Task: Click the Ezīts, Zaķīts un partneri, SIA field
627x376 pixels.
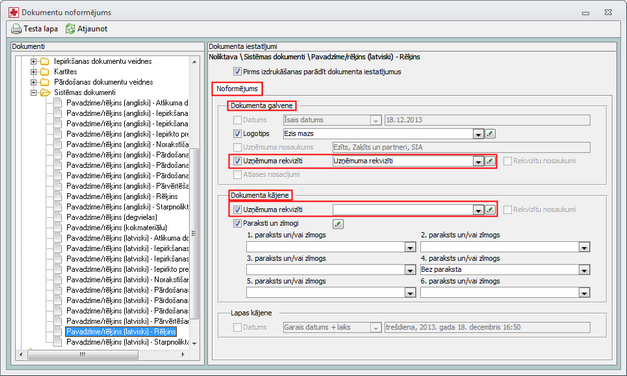Action: pos(461,147)
